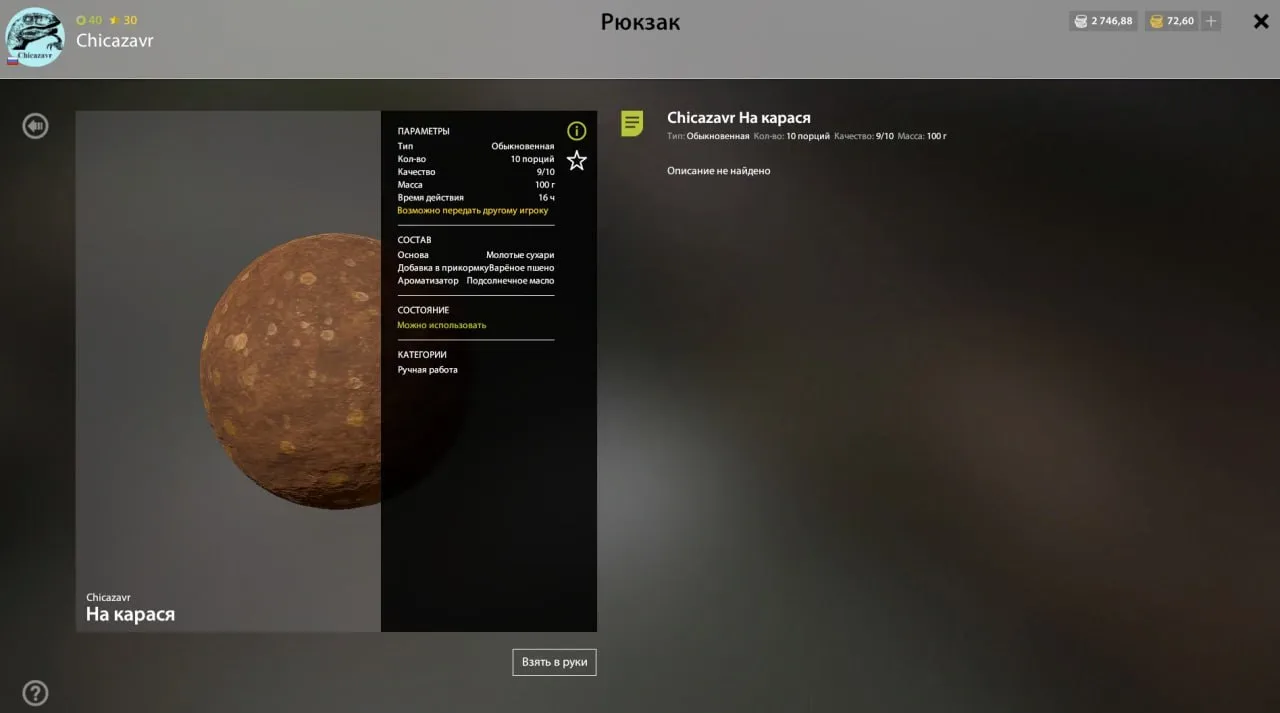Open help with question mark icon

(35, 693)
